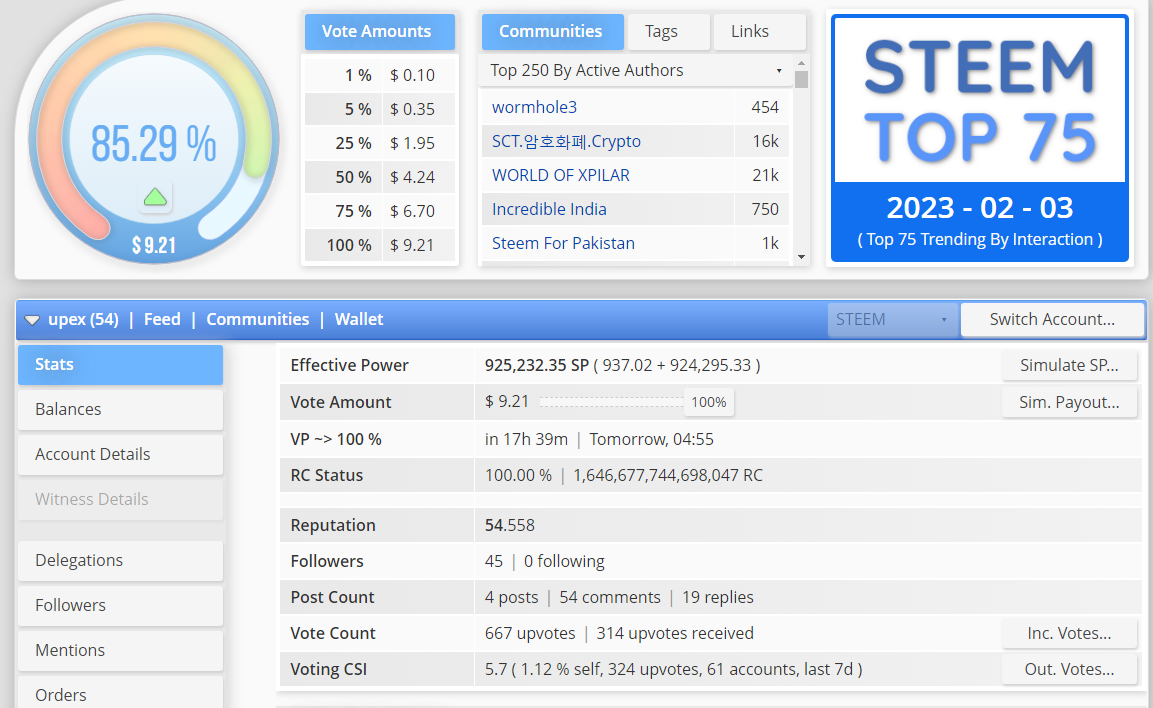Click the communities list scrollbar thumb
1153x708 pixels.
[x=802, y=79]
